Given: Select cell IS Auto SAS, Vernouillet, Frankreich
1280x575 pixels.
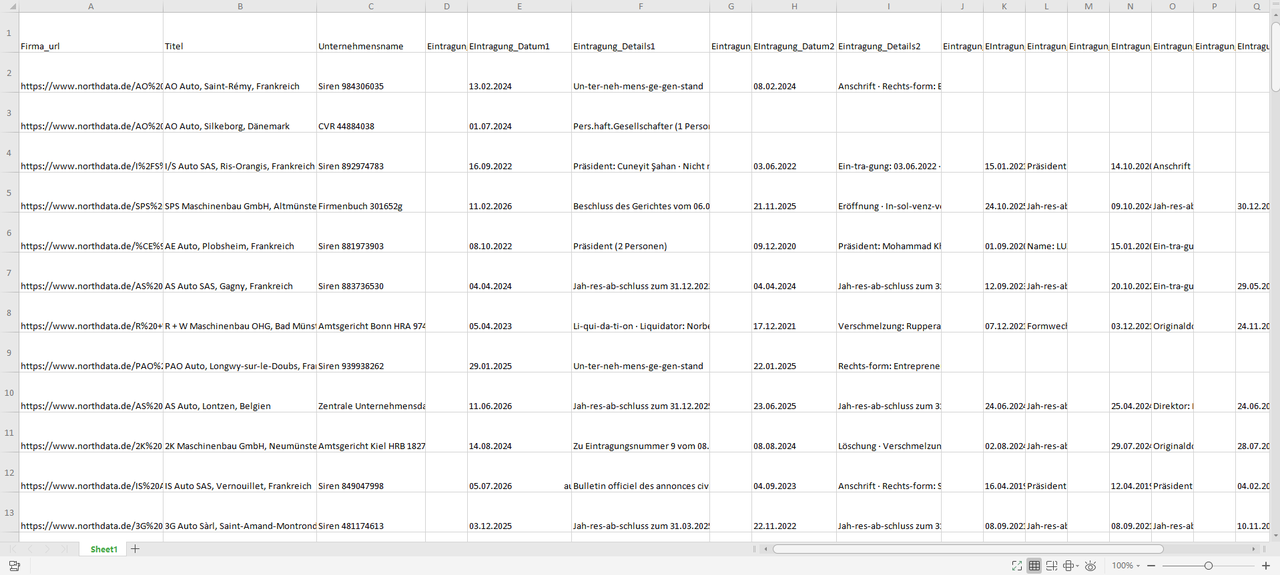Looking at the screenshot, I should (x=240, y=473).
